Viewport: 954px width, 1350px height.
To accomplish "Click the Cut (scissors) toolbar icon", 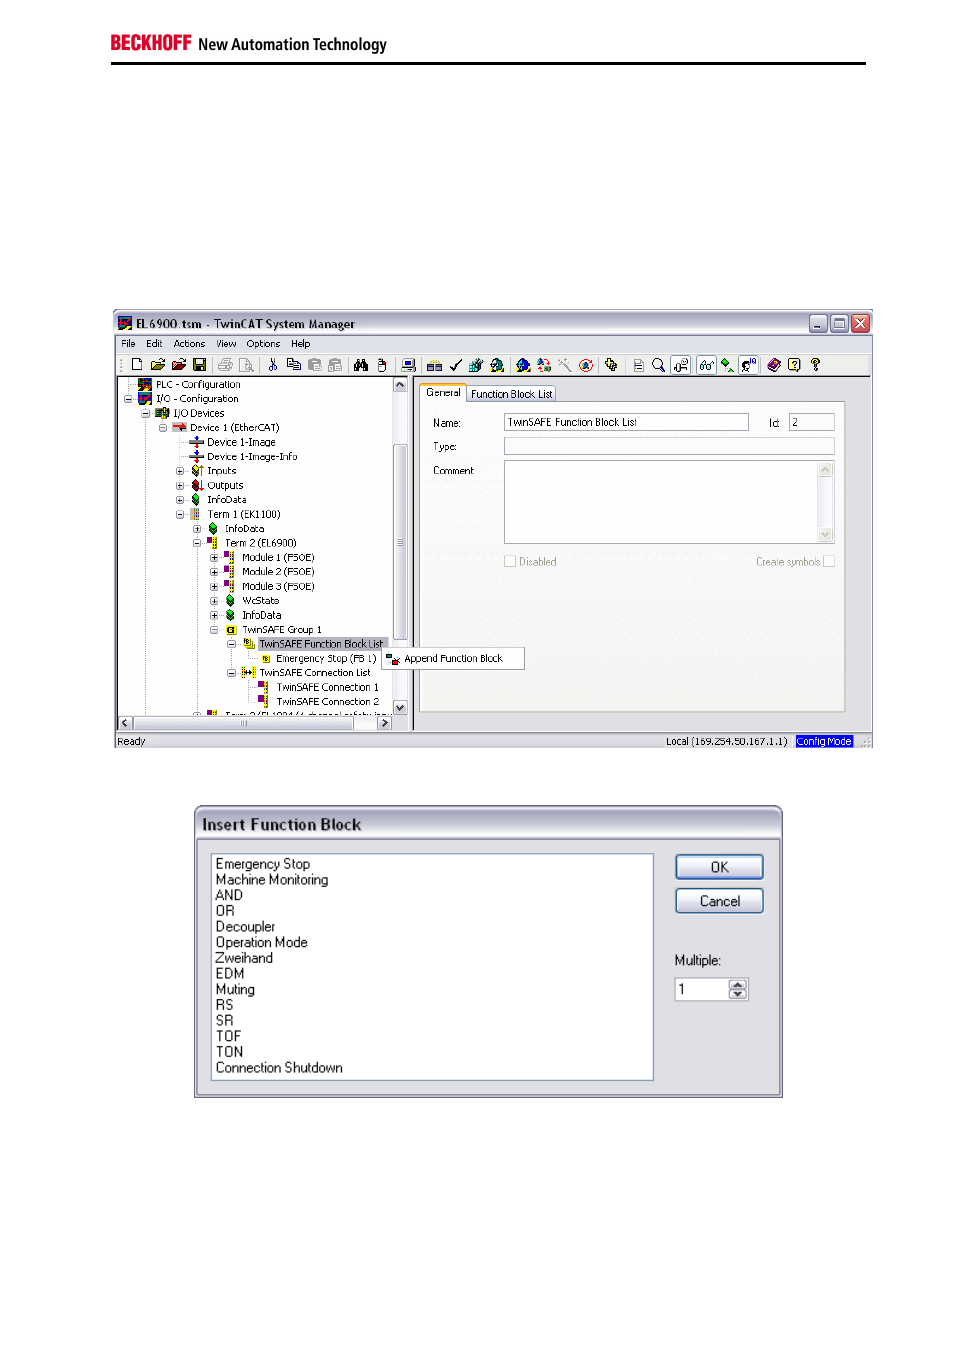I will [x=272, y=365].
